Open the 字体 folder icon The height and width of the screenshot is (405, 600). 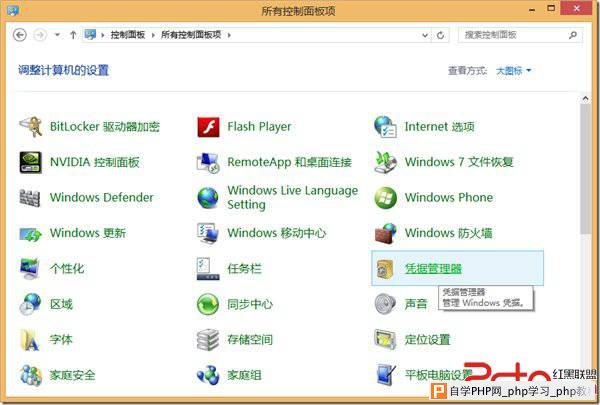30,340
